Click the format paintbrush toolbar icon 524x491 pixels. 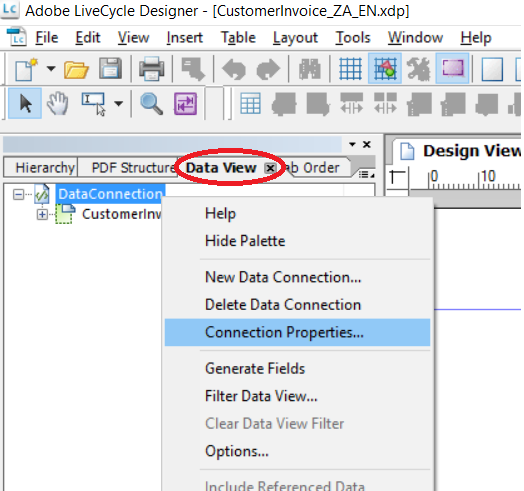[193, 69]
